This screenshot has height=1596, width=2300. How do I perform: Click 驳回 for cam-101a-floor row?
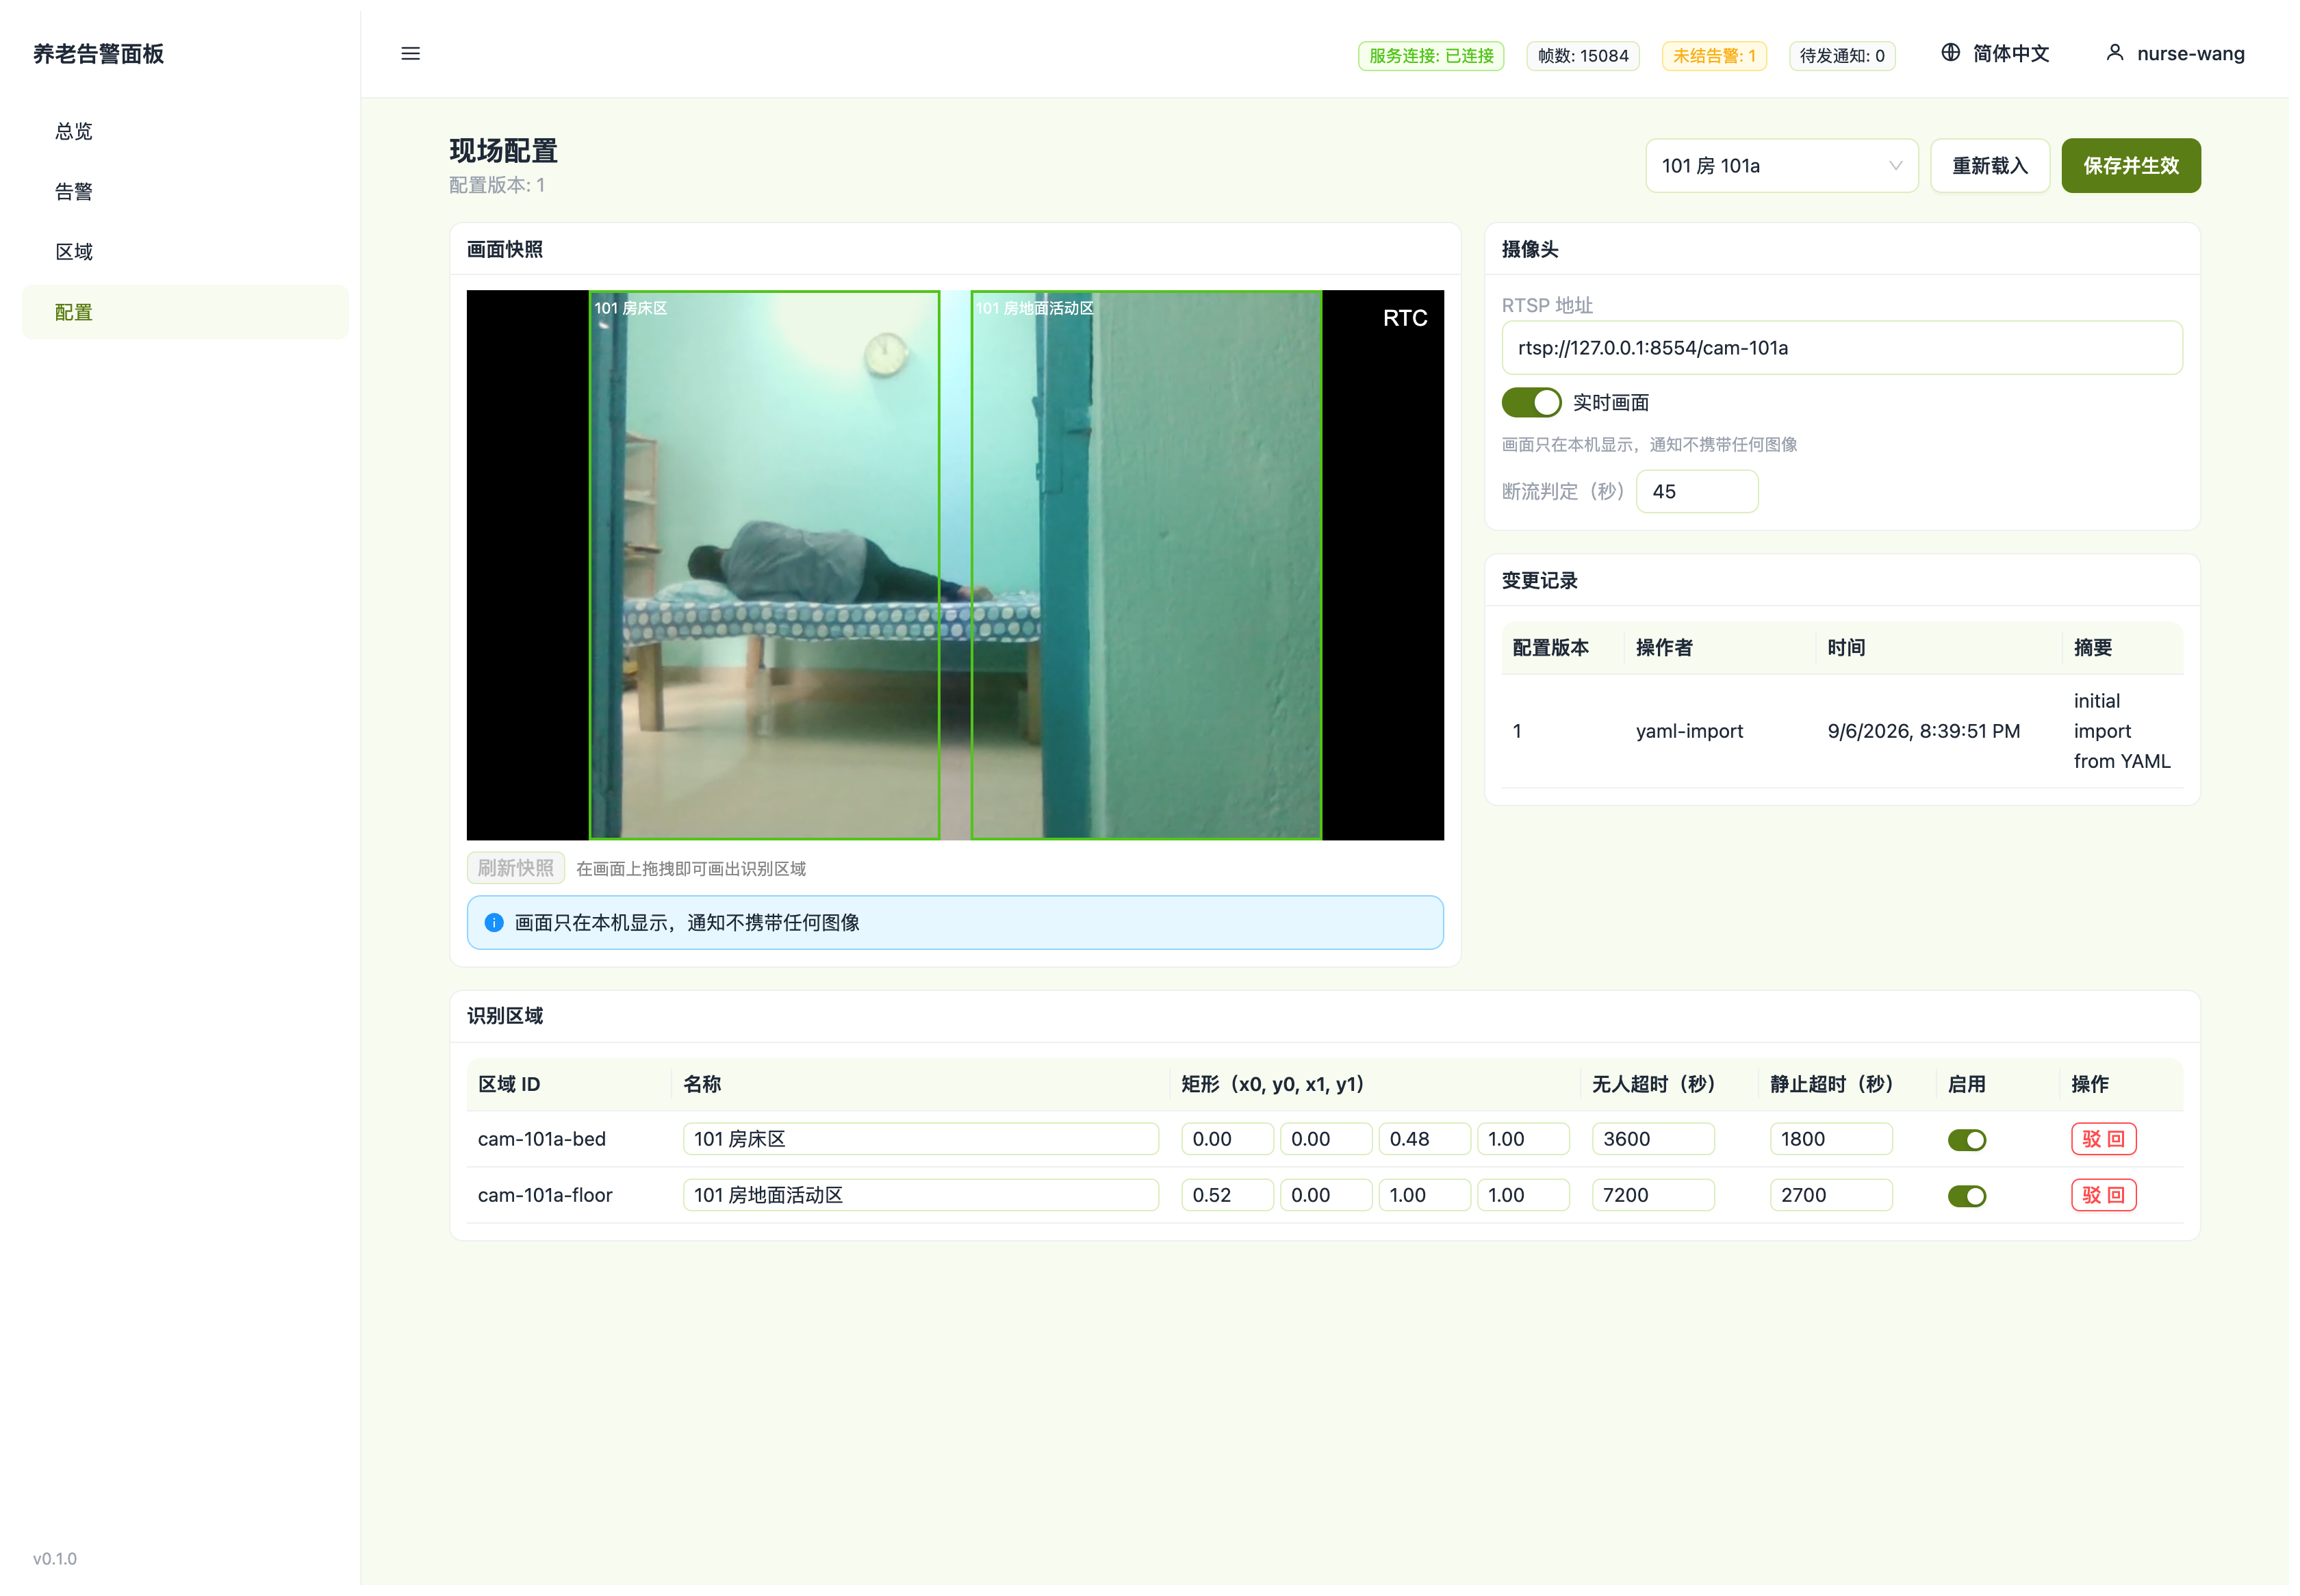tap(2103, 1195)
